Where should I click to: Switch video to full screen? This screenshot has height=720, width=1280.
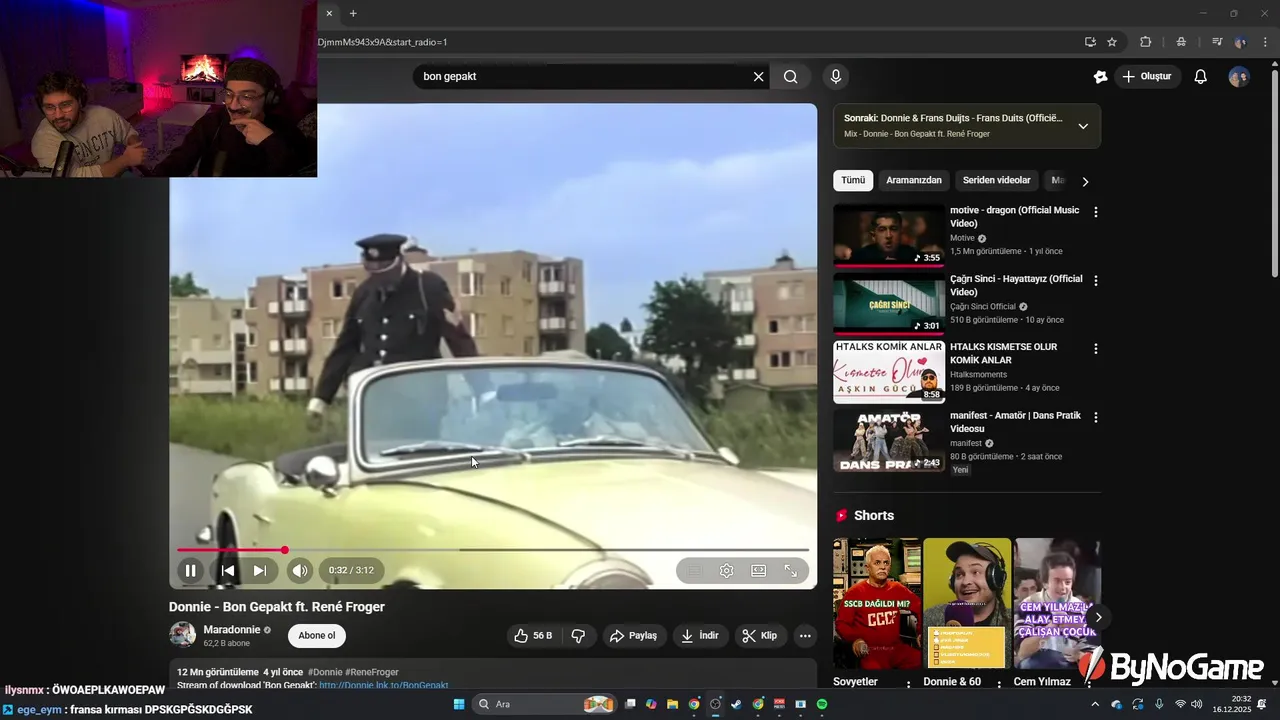[791, 570]
